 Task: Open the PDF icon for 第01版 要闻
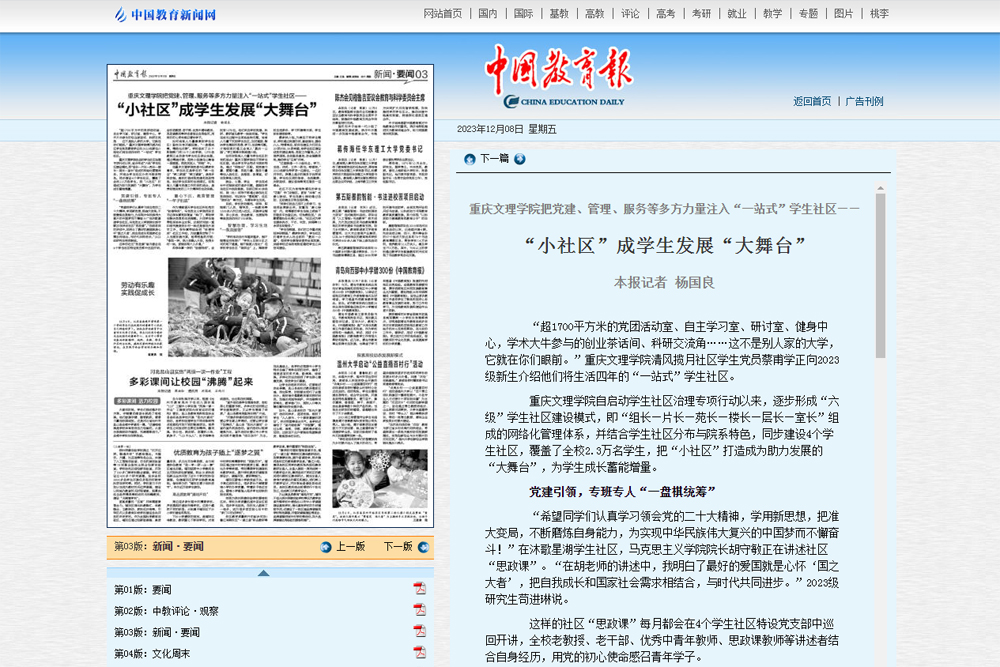pyautogui.click(x=420, y=589)
